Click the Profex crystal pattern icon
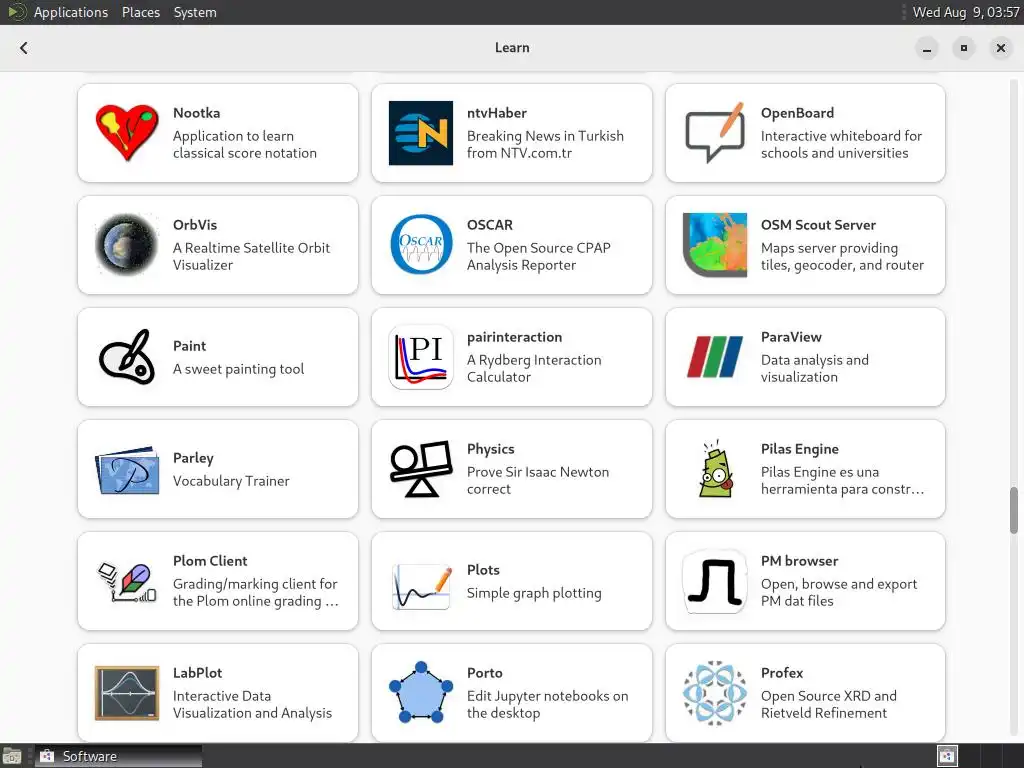Viewport: 1024px width, 768px height. point(714,694)
